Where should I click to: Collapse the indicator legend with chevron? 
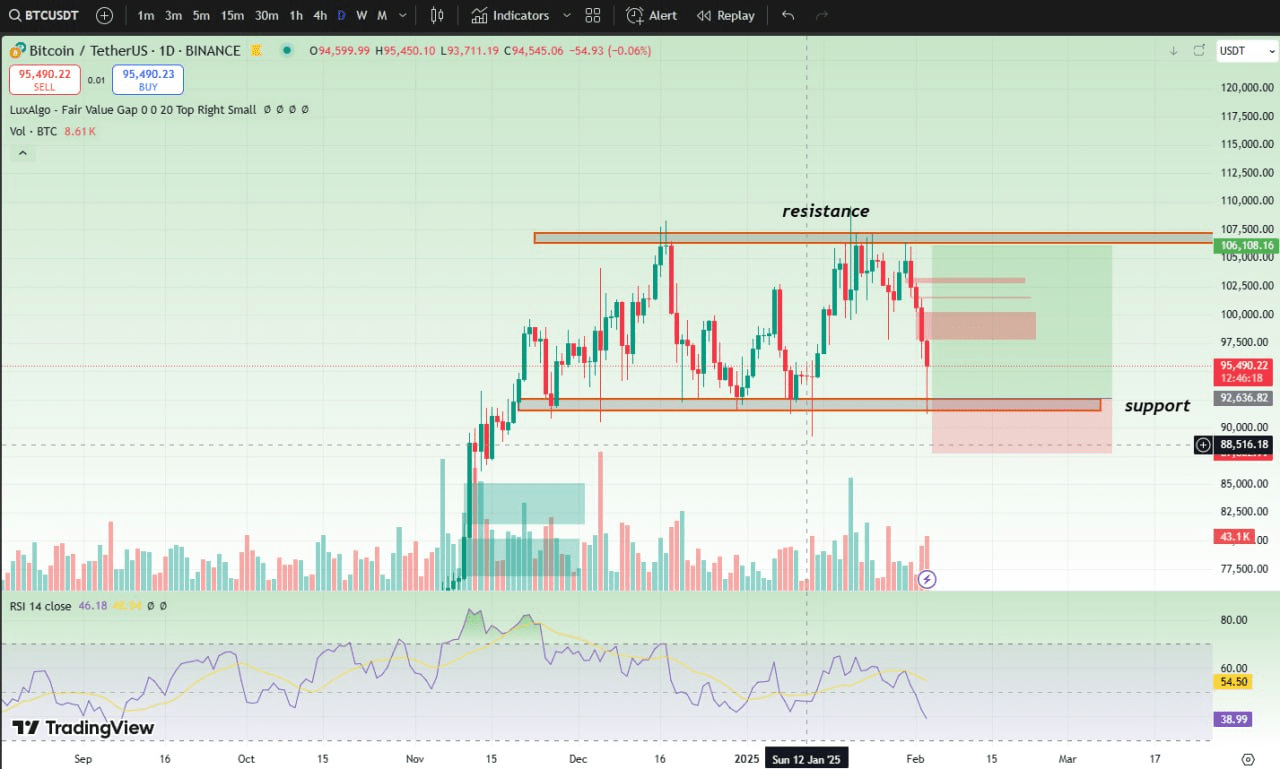point(22,154)
